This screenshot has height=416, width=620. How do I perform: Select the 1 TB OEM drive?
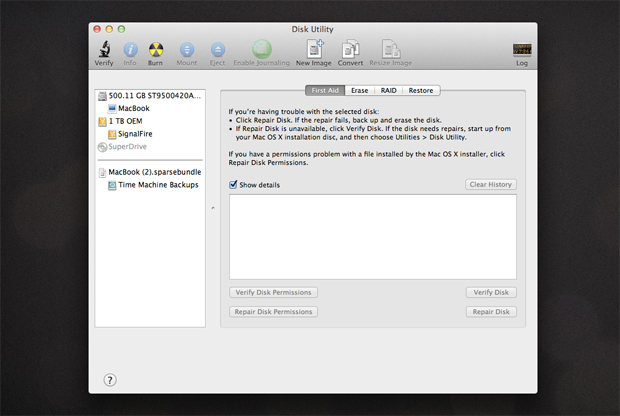tap(150, 121)
